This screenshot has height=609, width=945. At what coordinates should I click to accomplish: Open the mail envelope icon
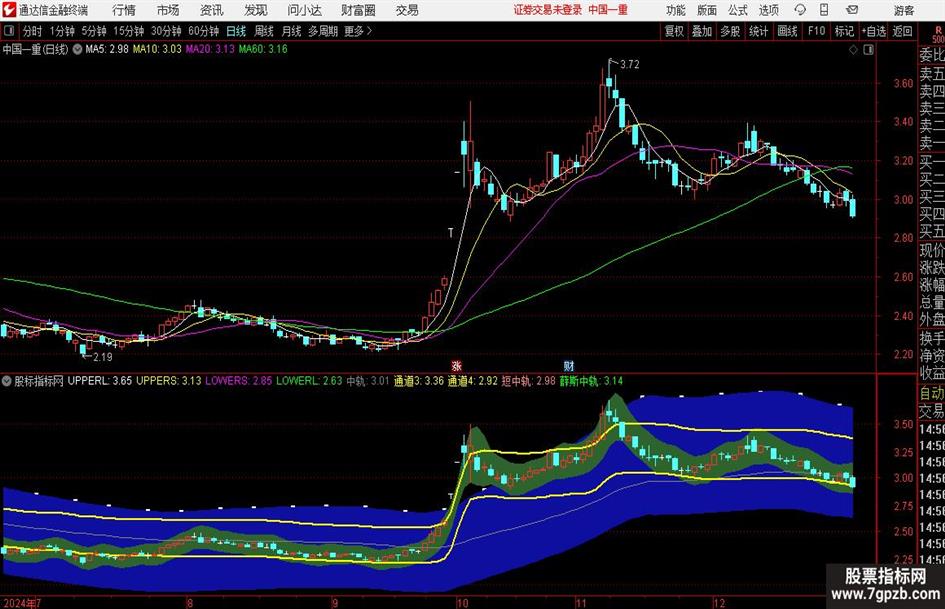pos(852,10)
